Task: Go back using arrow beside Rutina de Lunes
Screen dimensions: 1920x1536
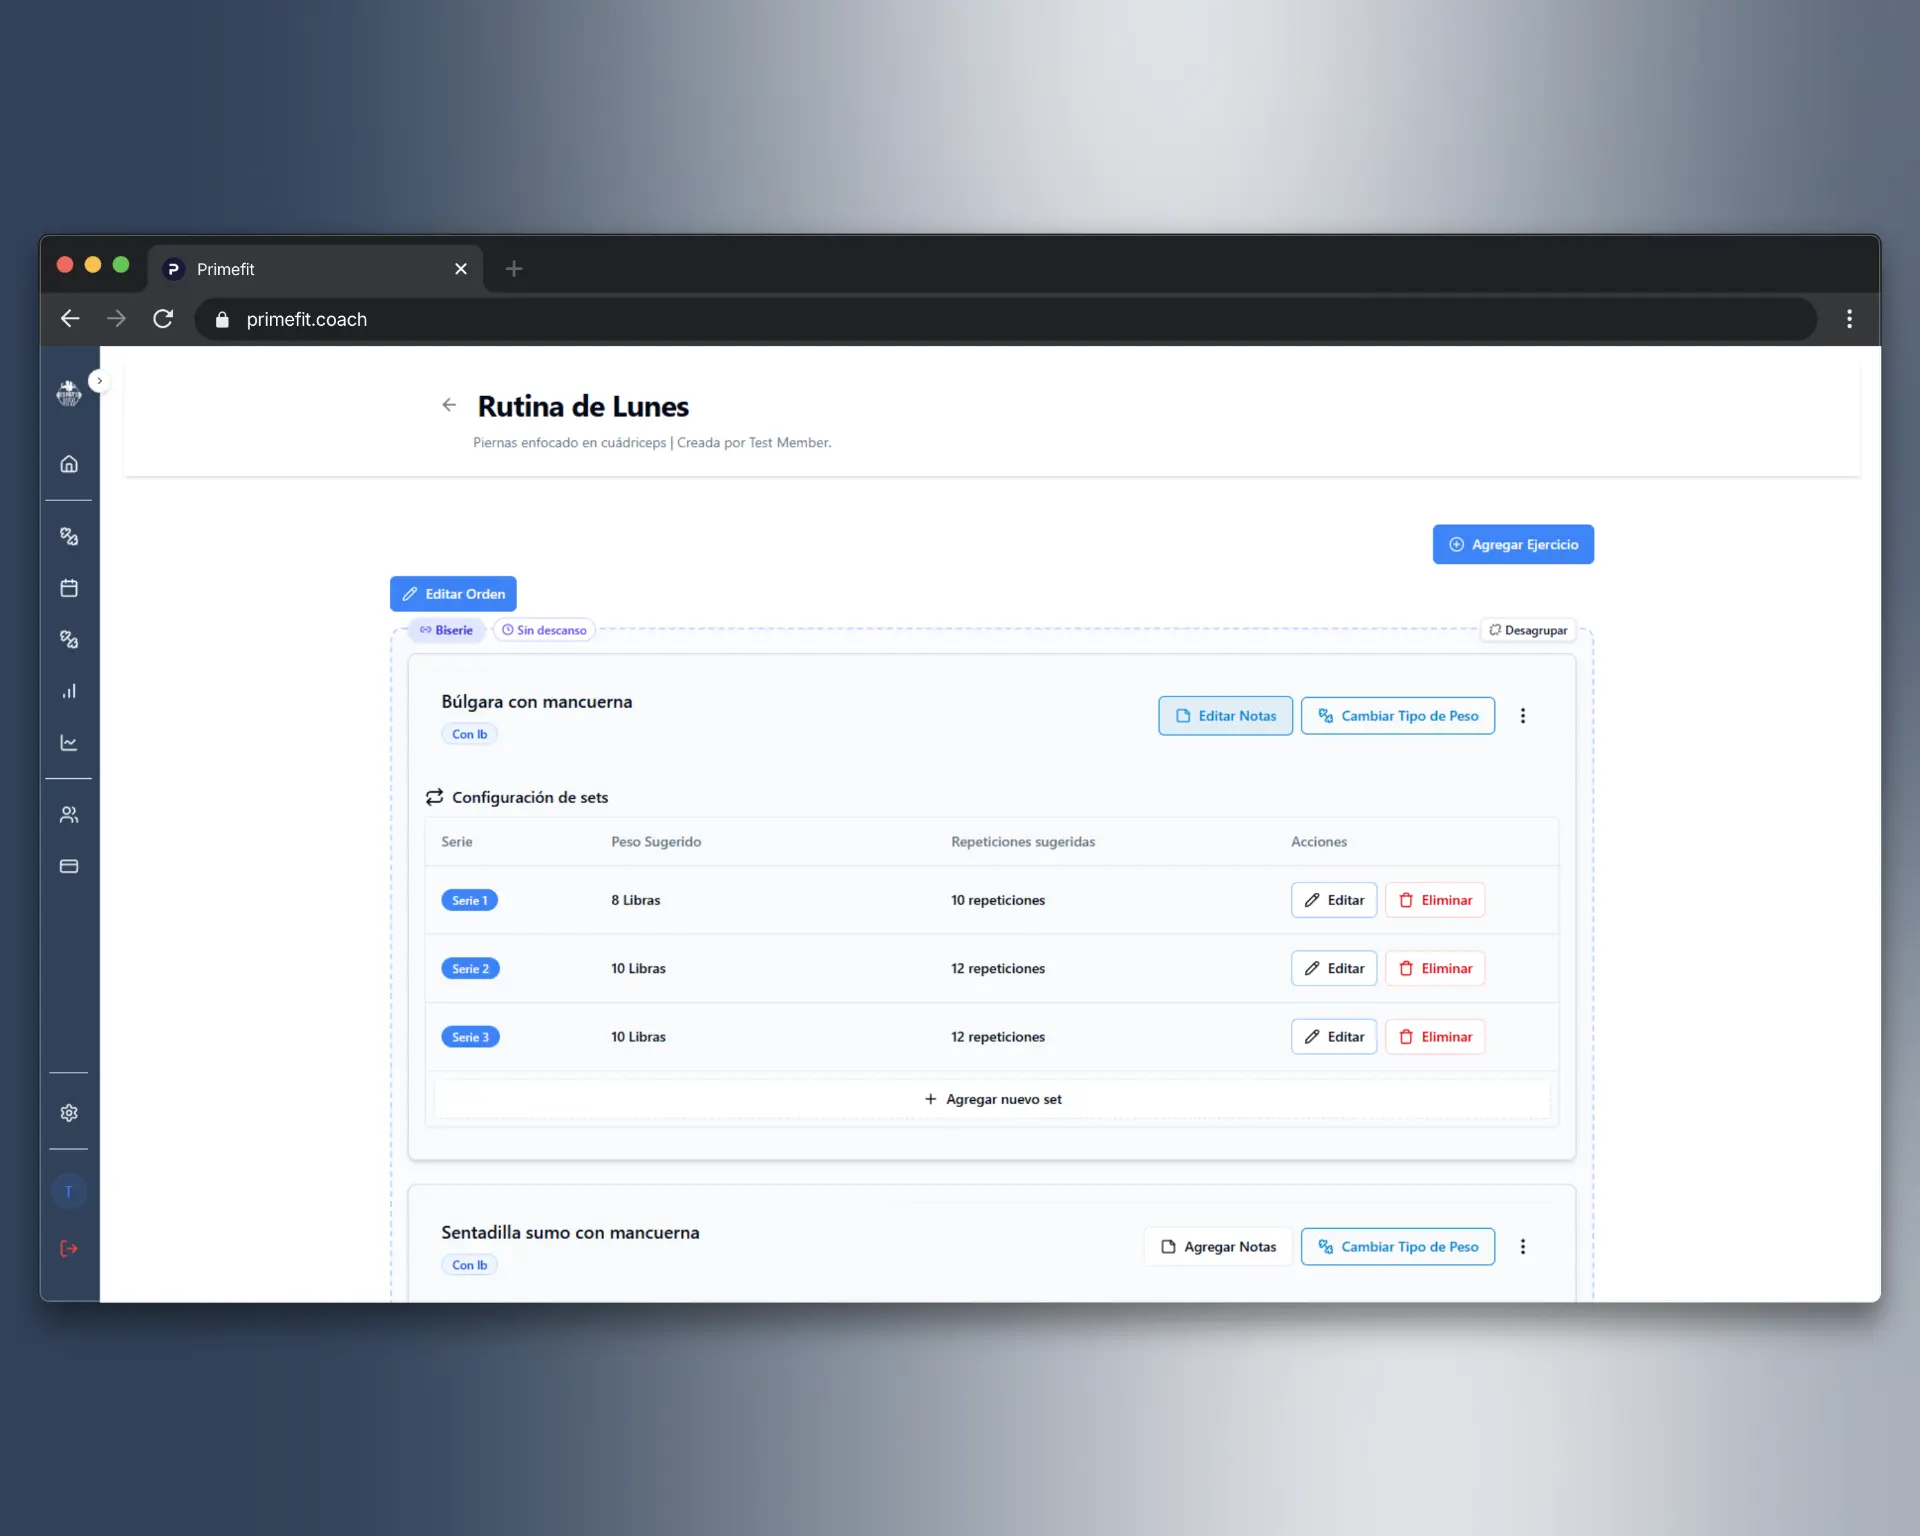Action: pos(449,405)
